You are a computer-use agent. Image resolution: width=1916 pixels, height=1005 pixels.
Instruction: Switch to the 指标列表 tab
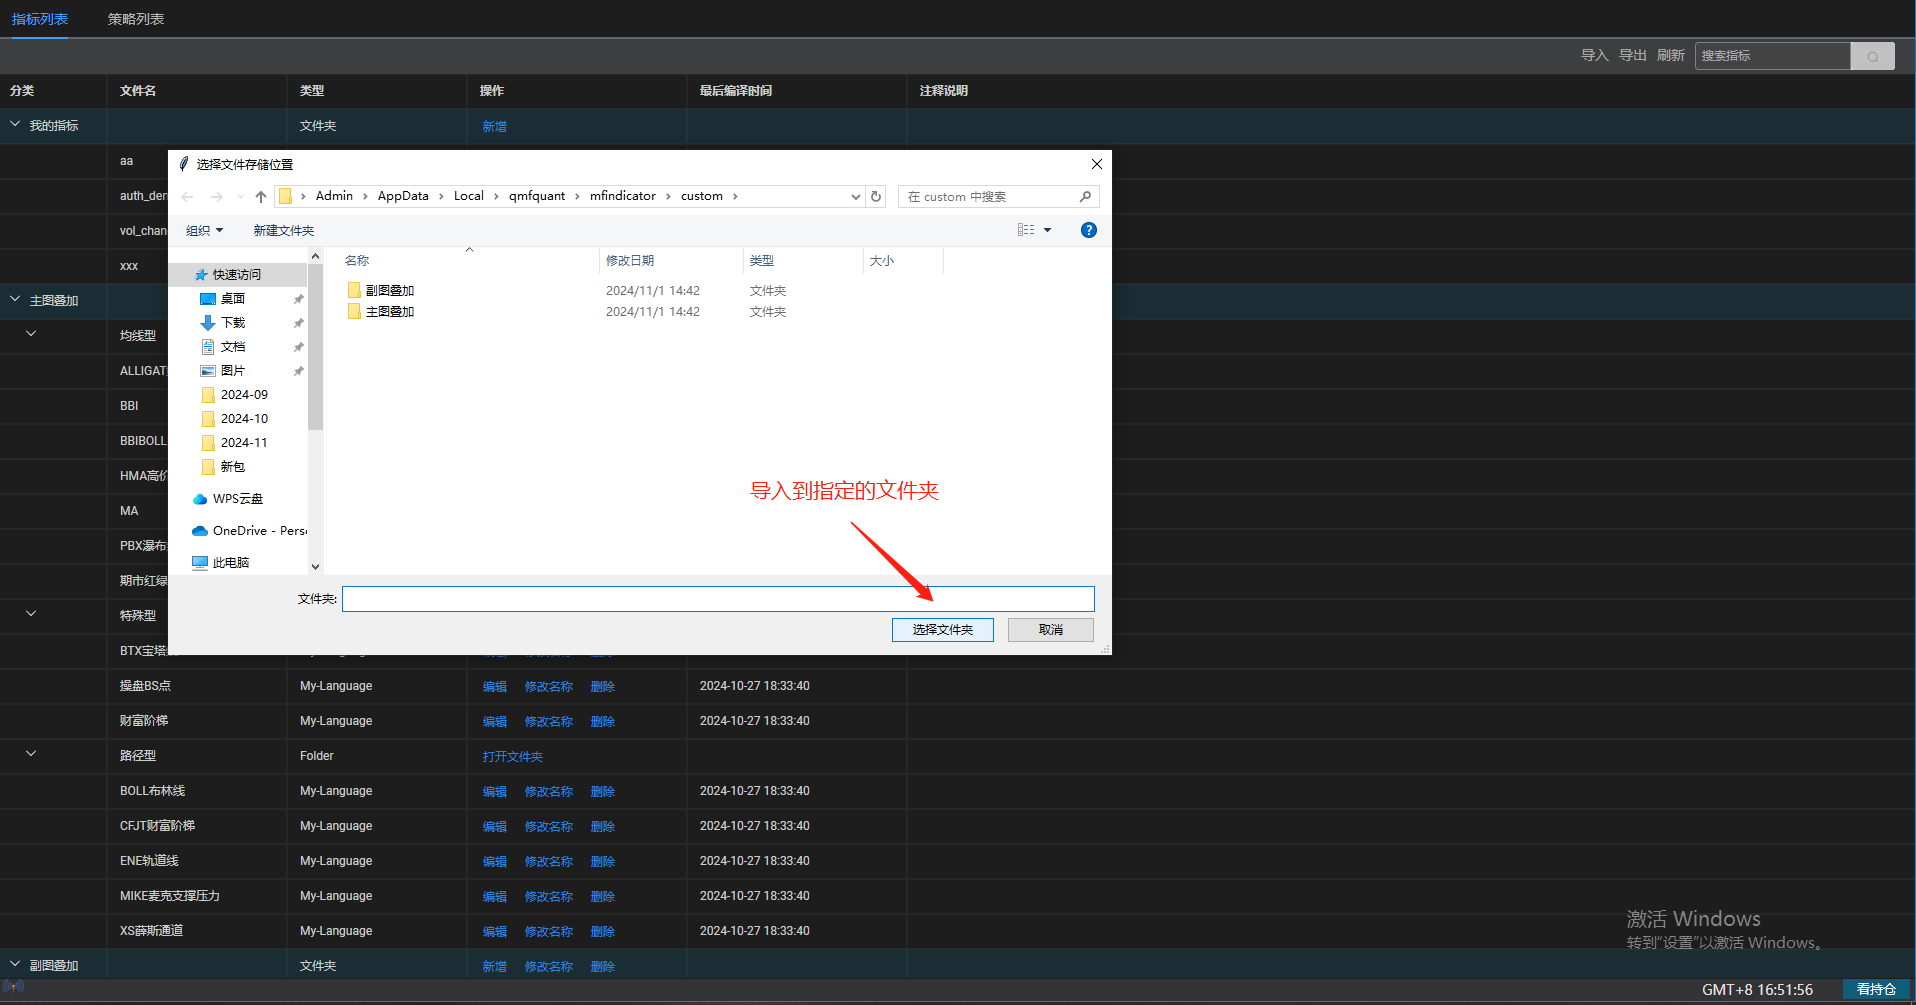pos(40,19)
